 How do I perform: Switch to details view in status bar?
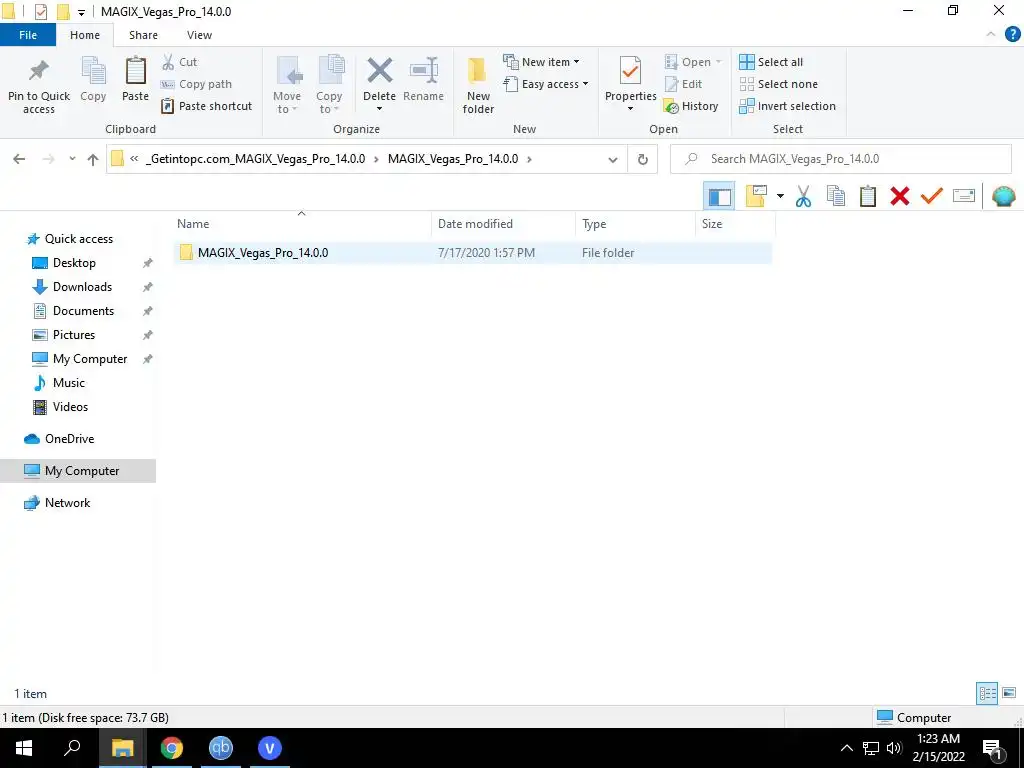pos(987,693)
